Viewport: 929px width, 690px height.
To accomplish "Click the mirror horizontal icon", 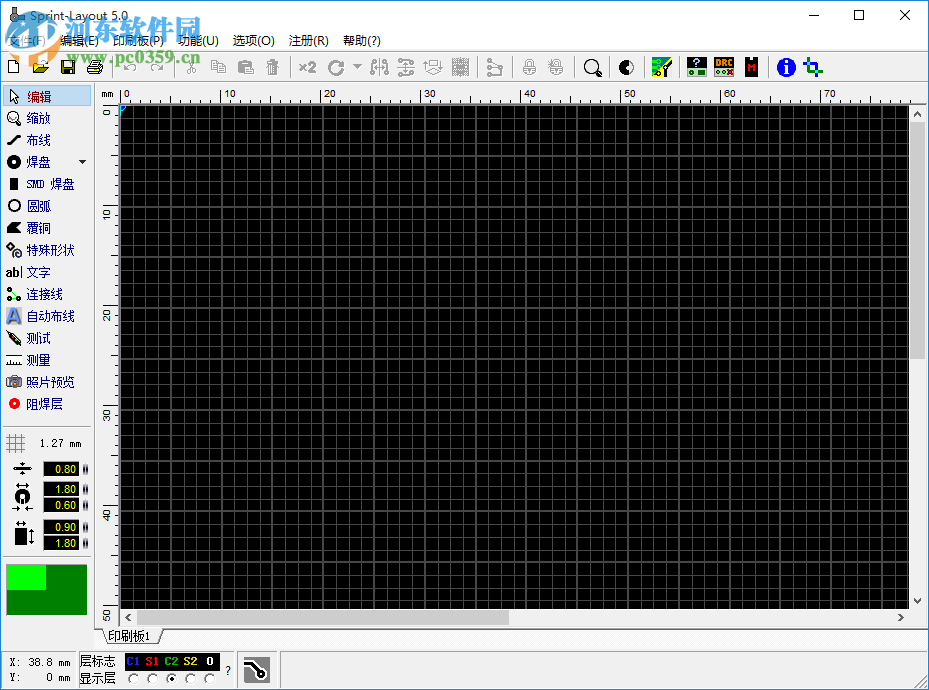I will coord(379,67).
